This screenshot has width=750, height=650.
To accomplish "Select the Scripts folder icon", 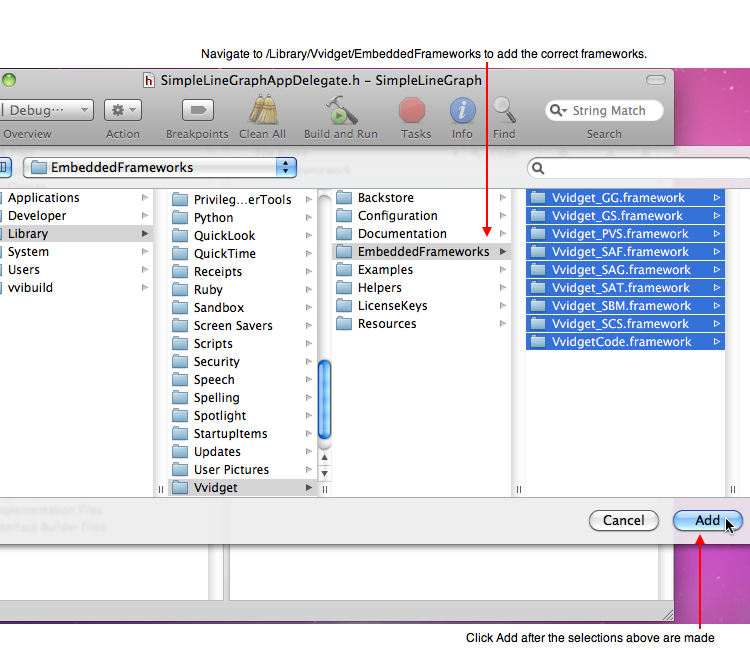I will click(180, 343).
